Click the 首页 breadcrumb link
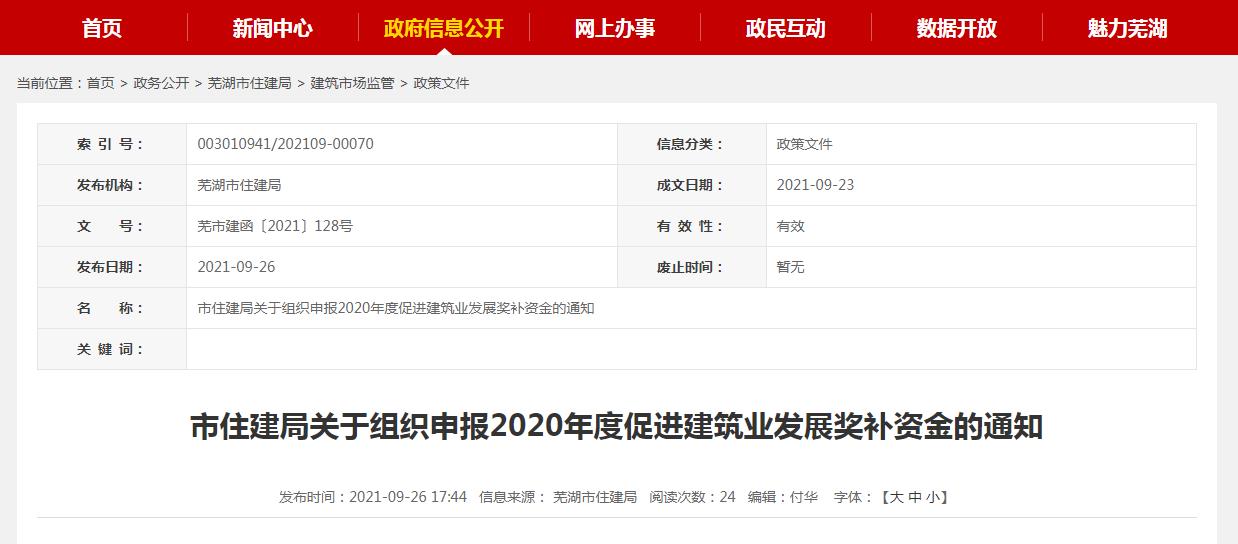This screenshot has width=1238, height=544. [100, 83]
